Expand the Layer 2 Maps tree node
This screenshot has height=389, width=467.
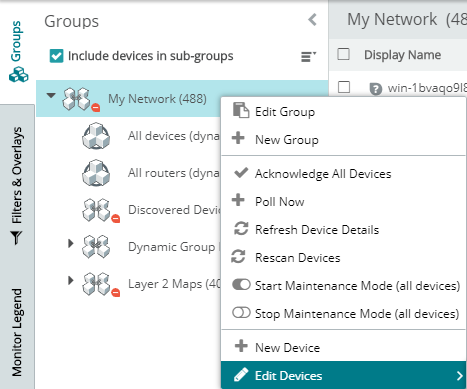(x=70, y=280)
